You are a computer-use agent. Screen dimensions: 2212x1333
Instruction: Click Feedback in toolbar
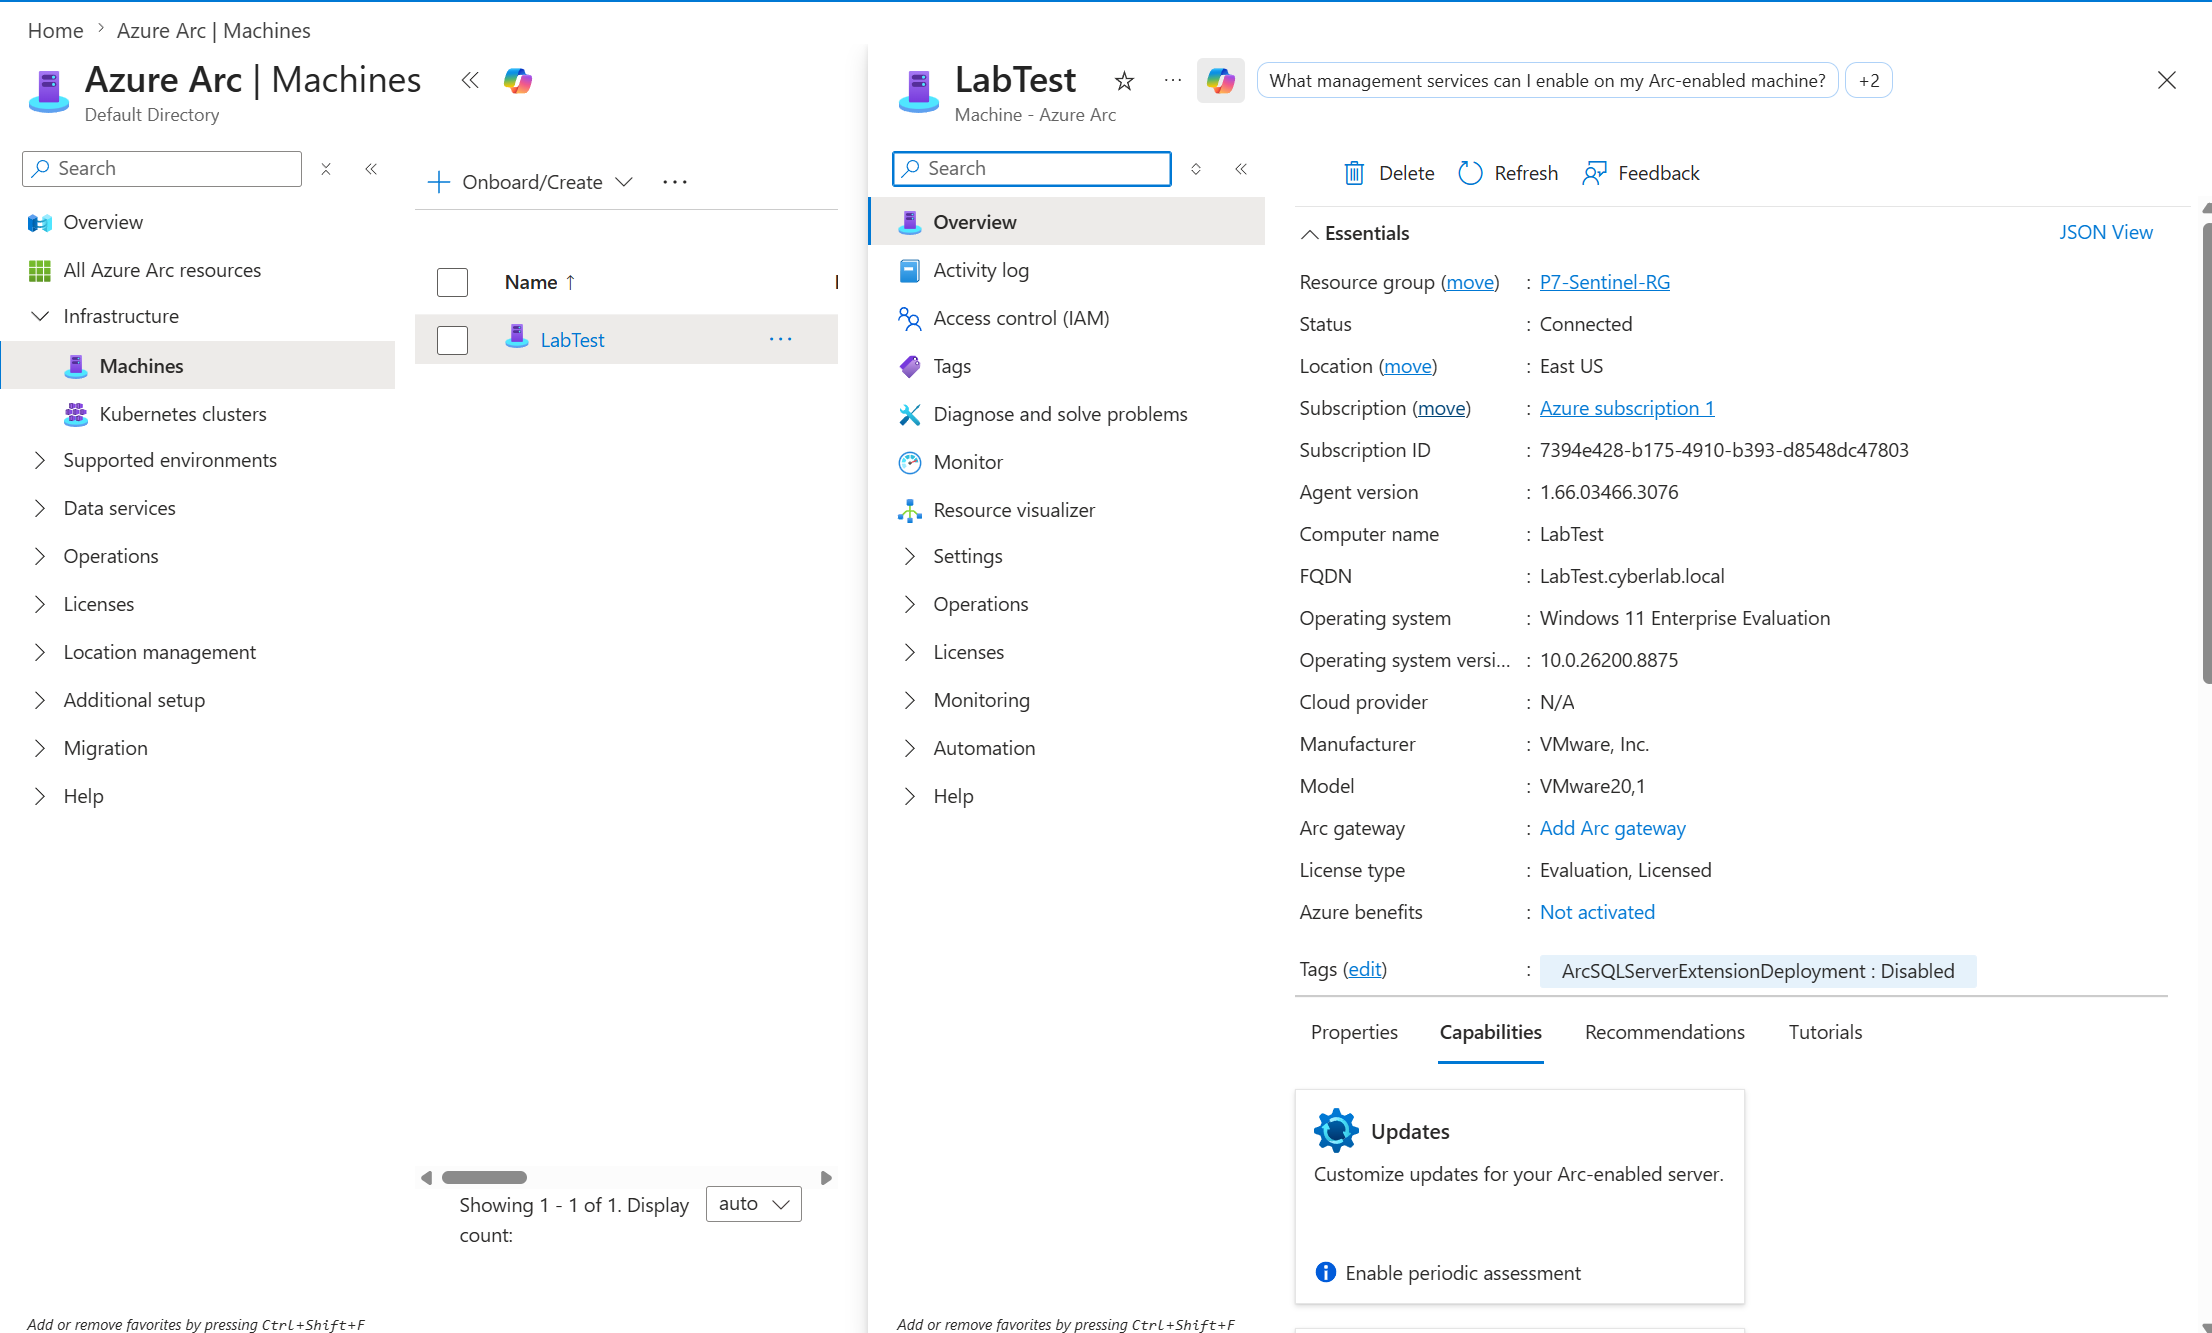coord(1640,173)
